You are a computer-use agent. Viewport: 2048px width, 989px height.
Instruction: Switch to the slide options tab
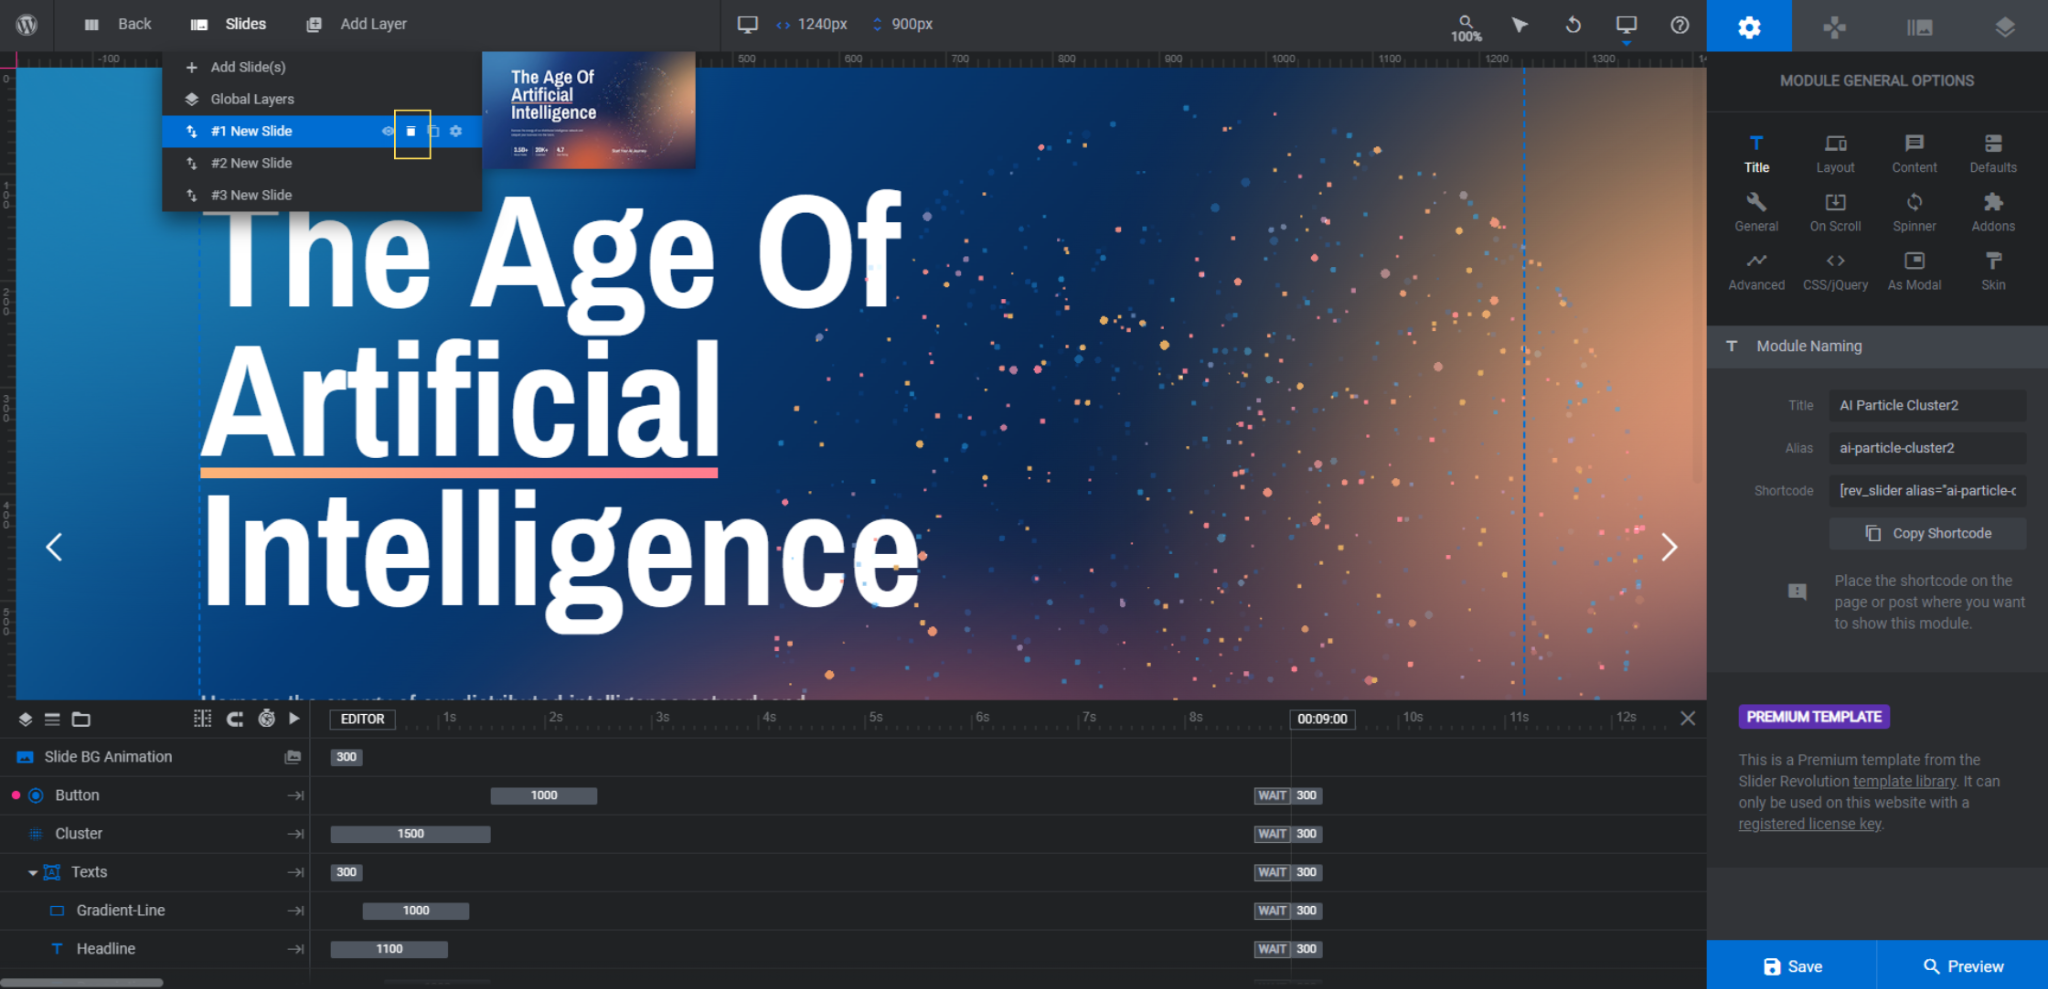1919,26
